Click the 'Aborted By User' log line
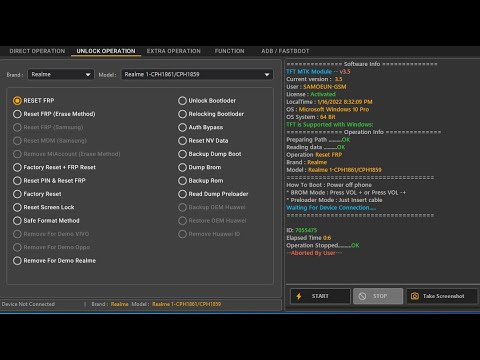Viewport: 480px width, 360px height. point(314,253)
